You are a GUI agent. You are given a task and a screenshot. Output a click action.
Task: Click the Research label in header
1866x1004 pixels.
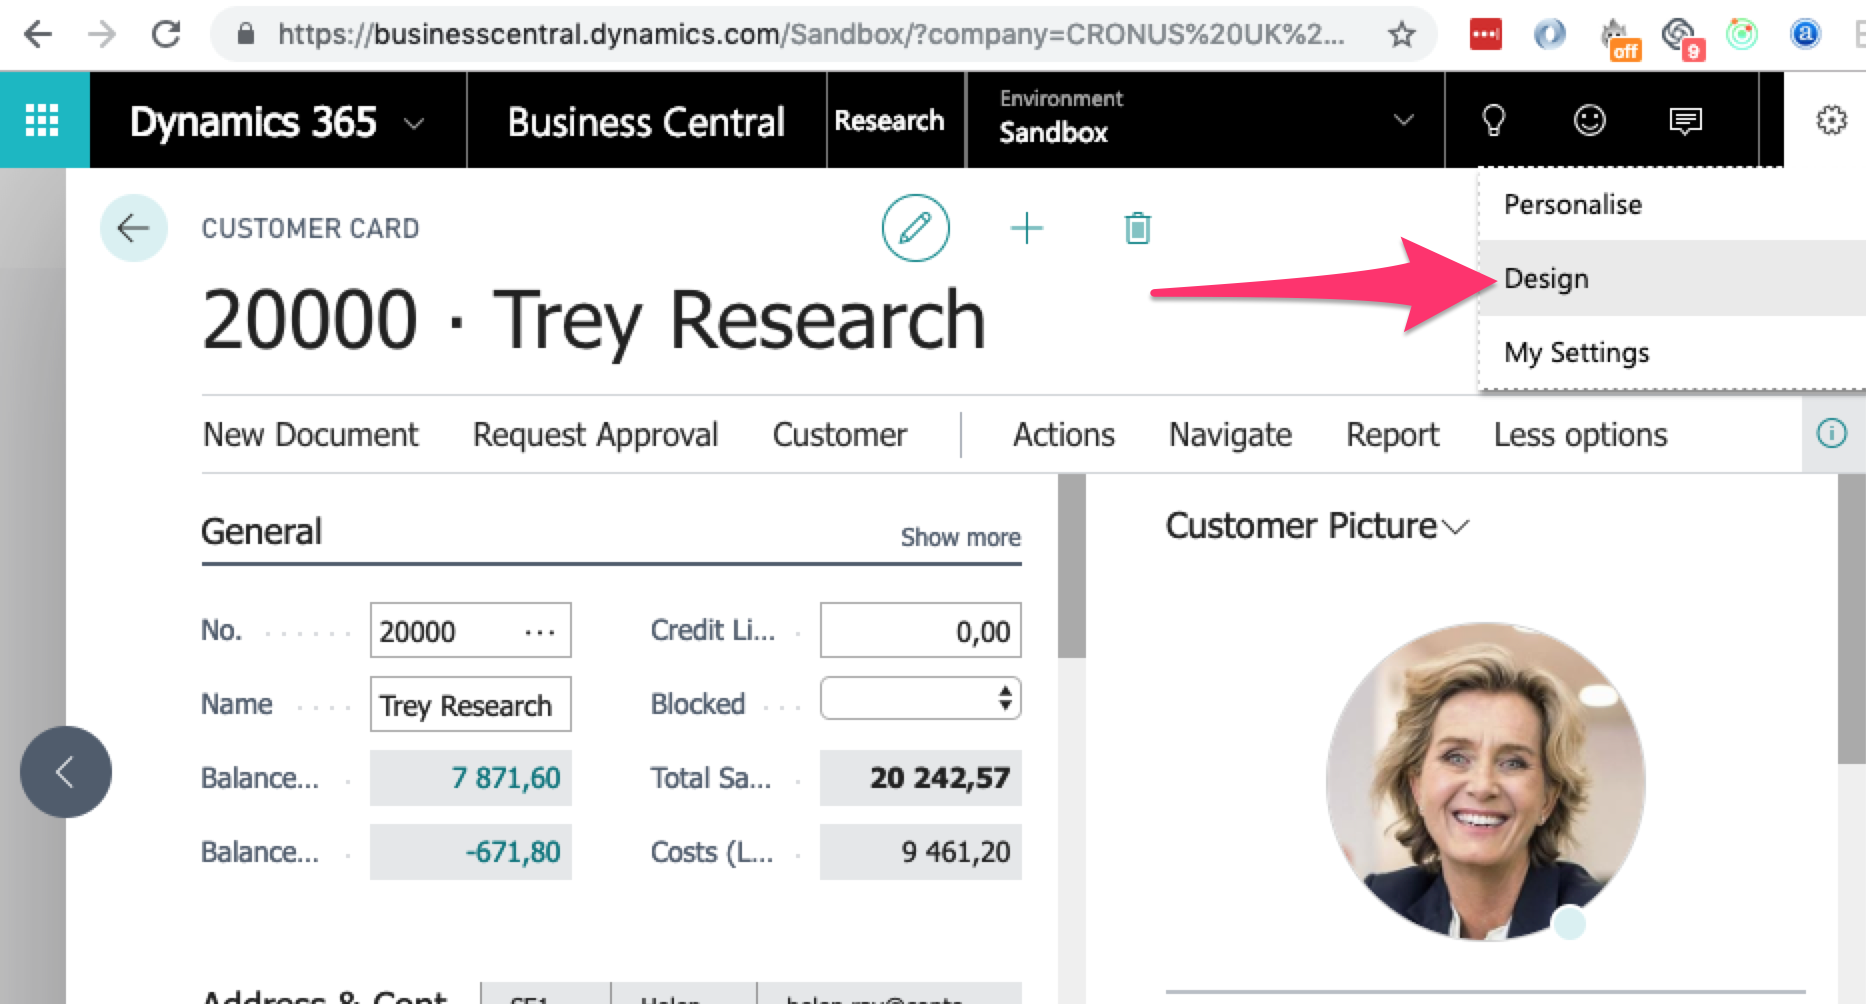(889, 120)
